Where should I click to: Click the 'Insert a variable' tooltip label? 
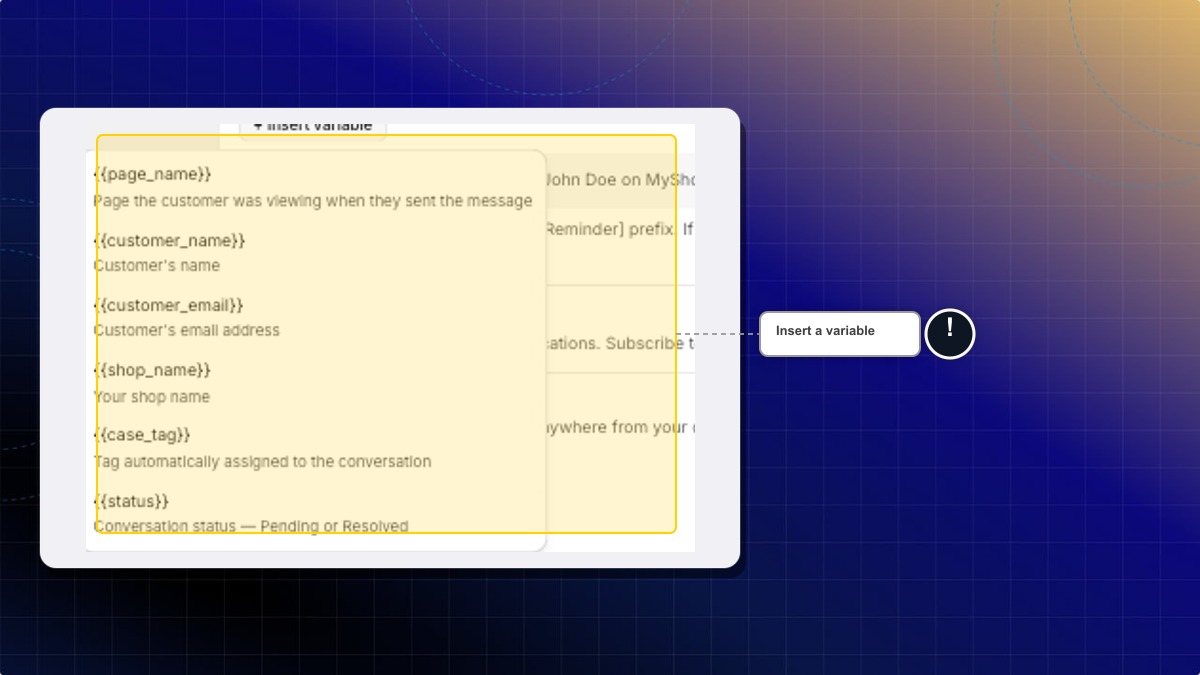[x=839, y=334]
